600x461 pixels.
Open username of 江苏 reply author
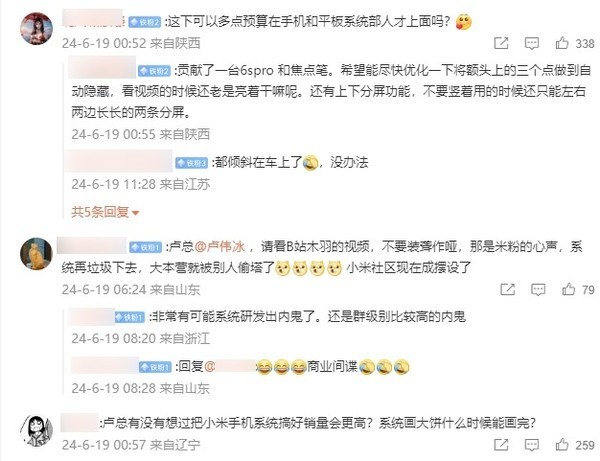[x=119, y=161]
